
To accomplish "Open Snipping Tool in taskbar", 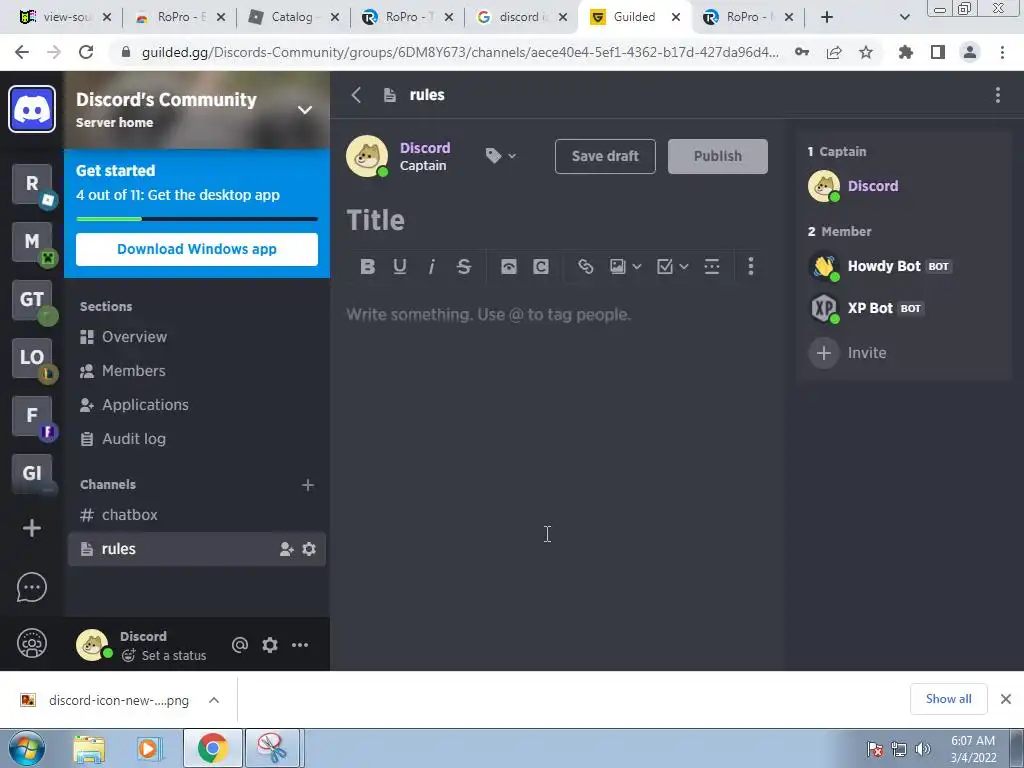I will point(272,748).
